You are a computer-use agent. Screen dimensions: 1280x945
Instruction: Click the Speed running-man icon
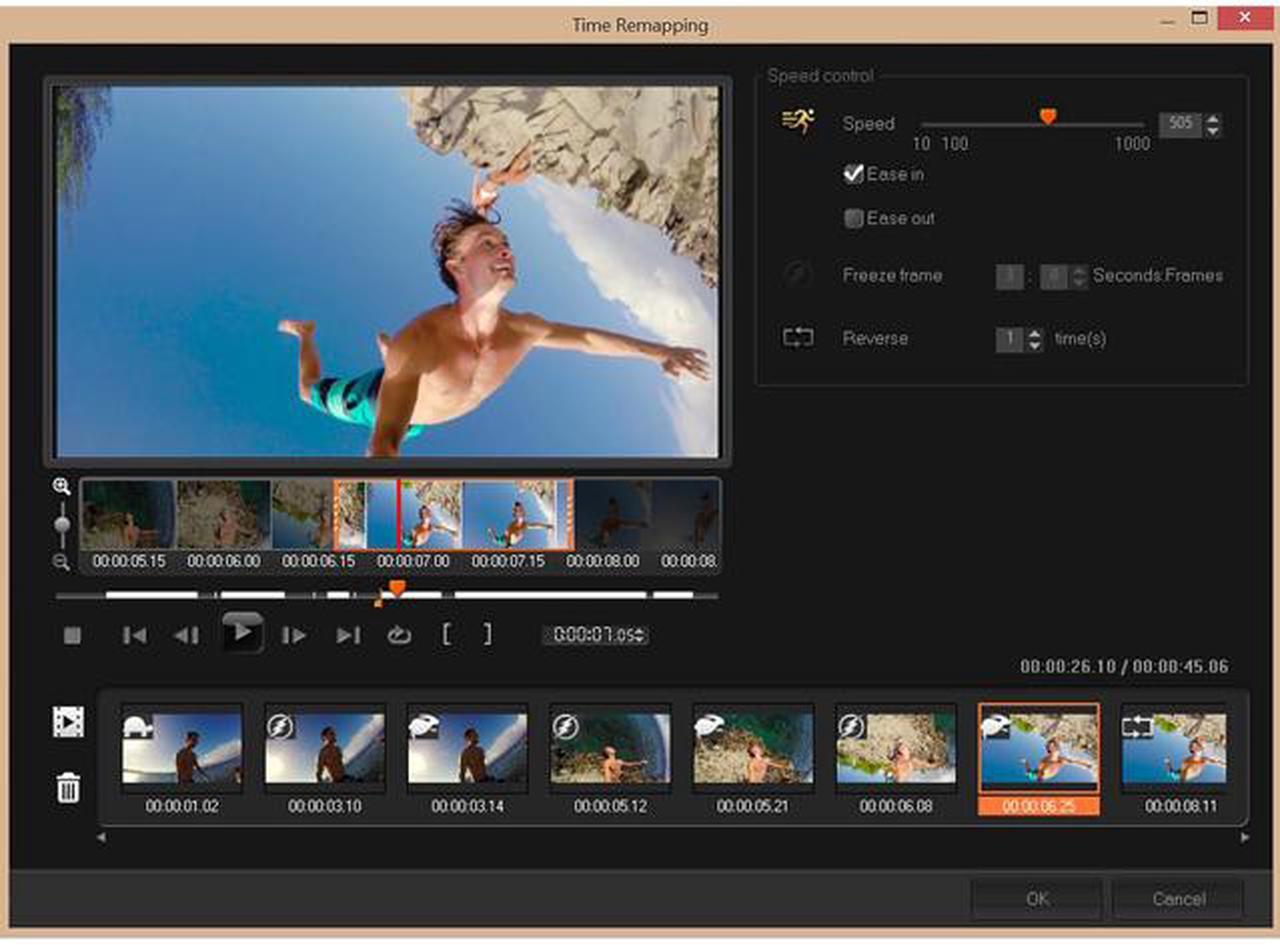(798, 122)
